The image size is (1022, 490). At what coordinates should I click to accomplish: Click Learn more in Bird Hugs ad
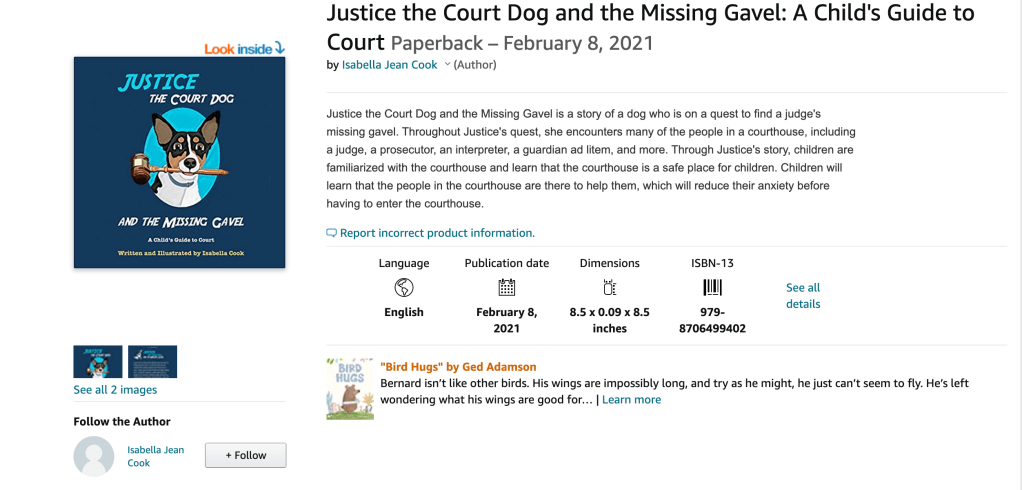(x=631, y=399)
